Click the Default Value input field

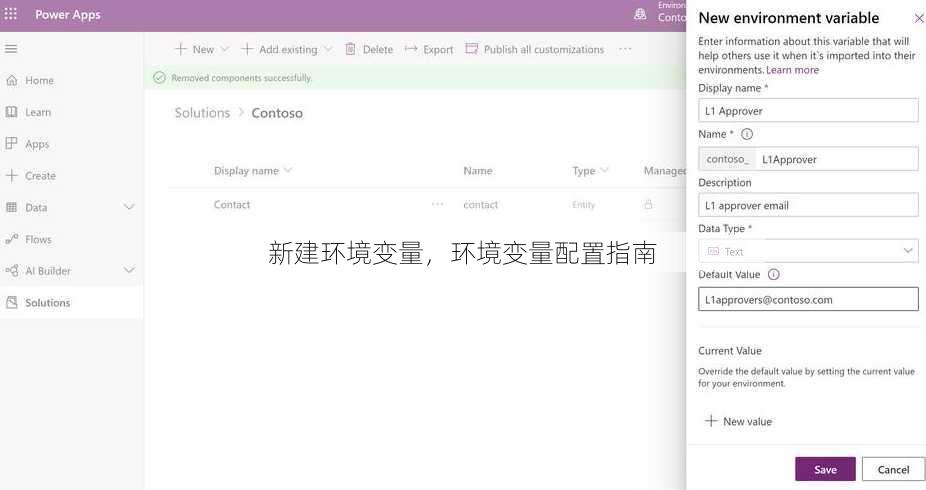[x=808, y=299]
